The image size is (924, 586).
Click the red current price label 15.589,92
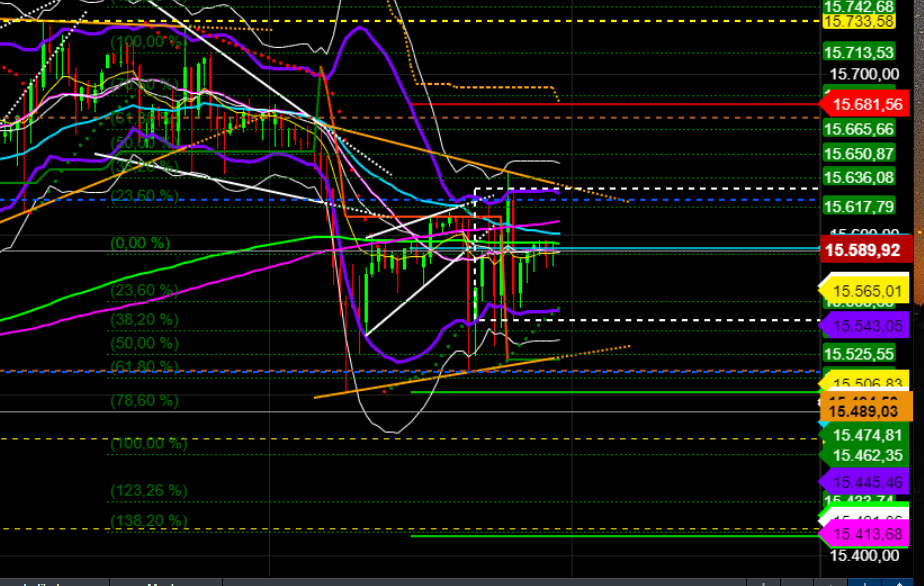[866, 251]
